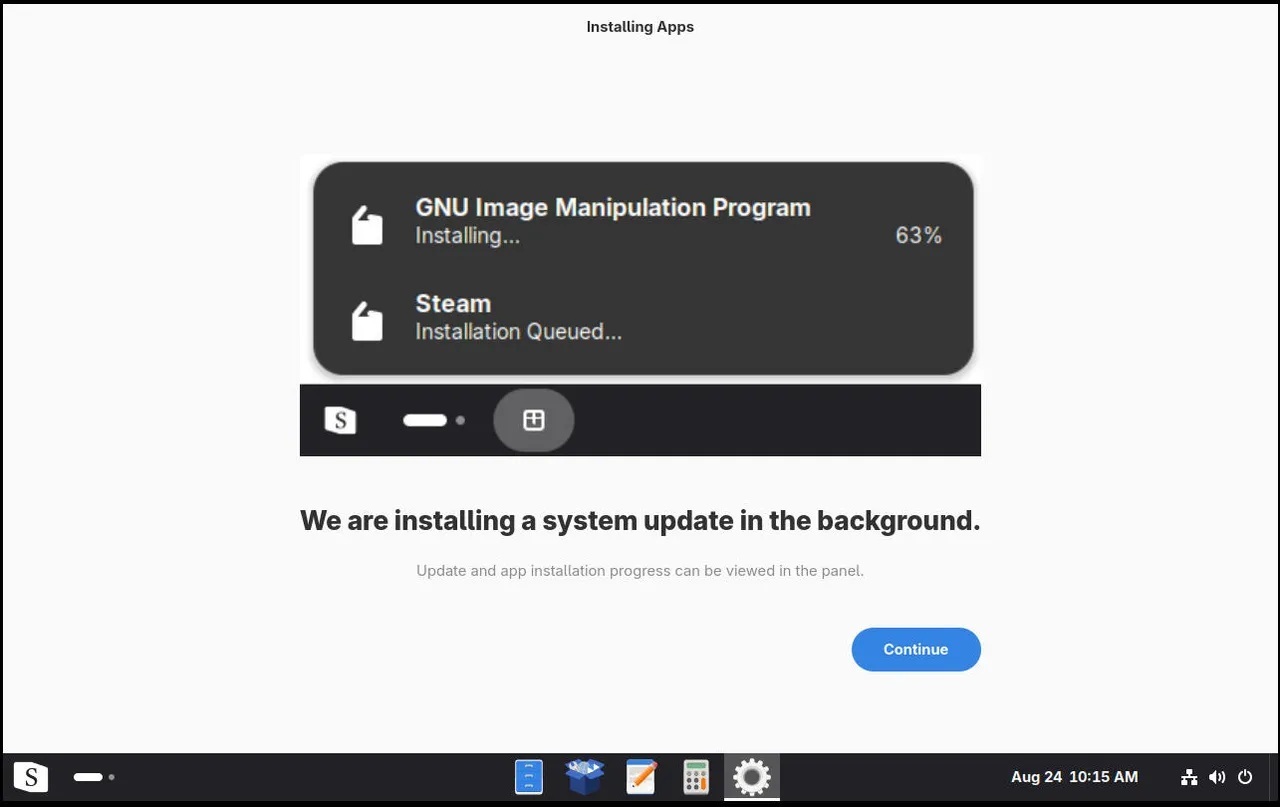Select the active workspace pill indicator
Viewport: 1280px width, 807px height.
[88, 777]
